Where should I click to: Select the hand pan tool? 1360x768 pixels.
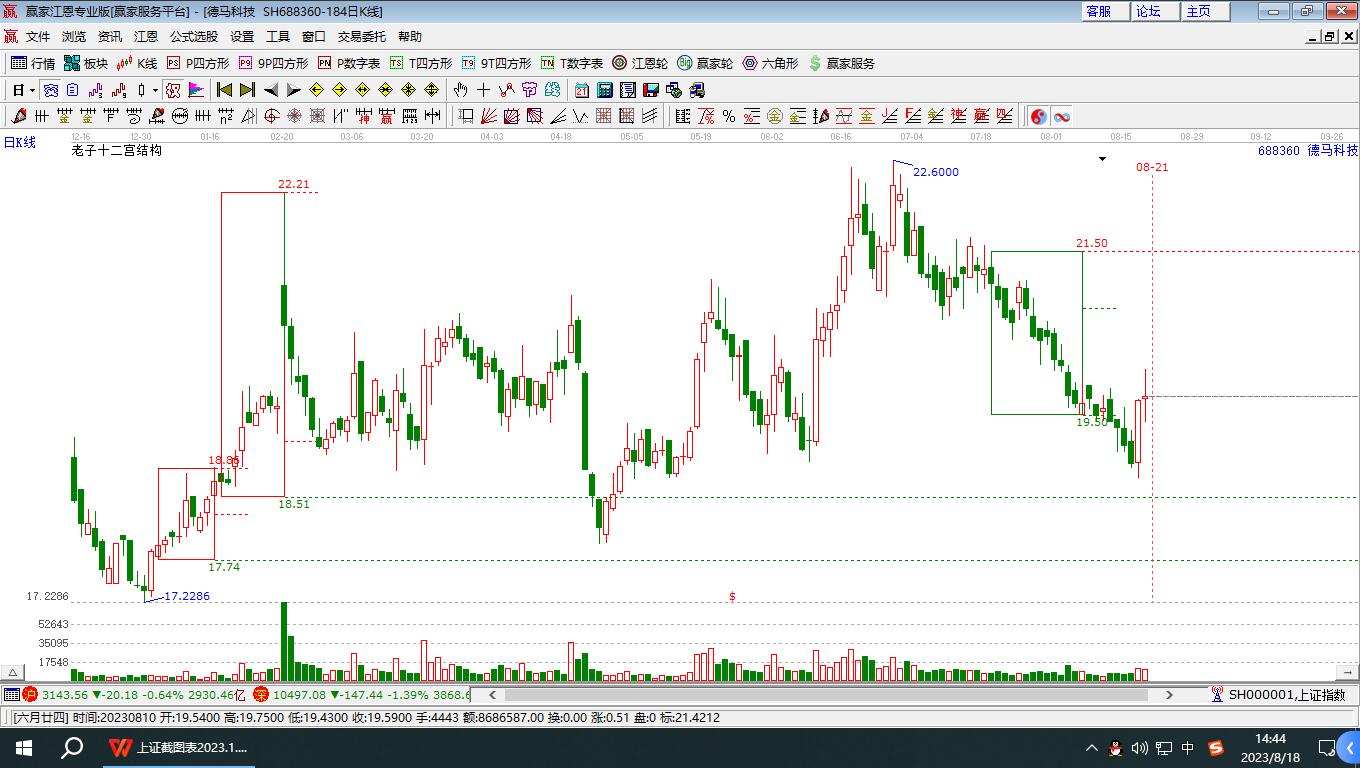(x=460, y=90)
